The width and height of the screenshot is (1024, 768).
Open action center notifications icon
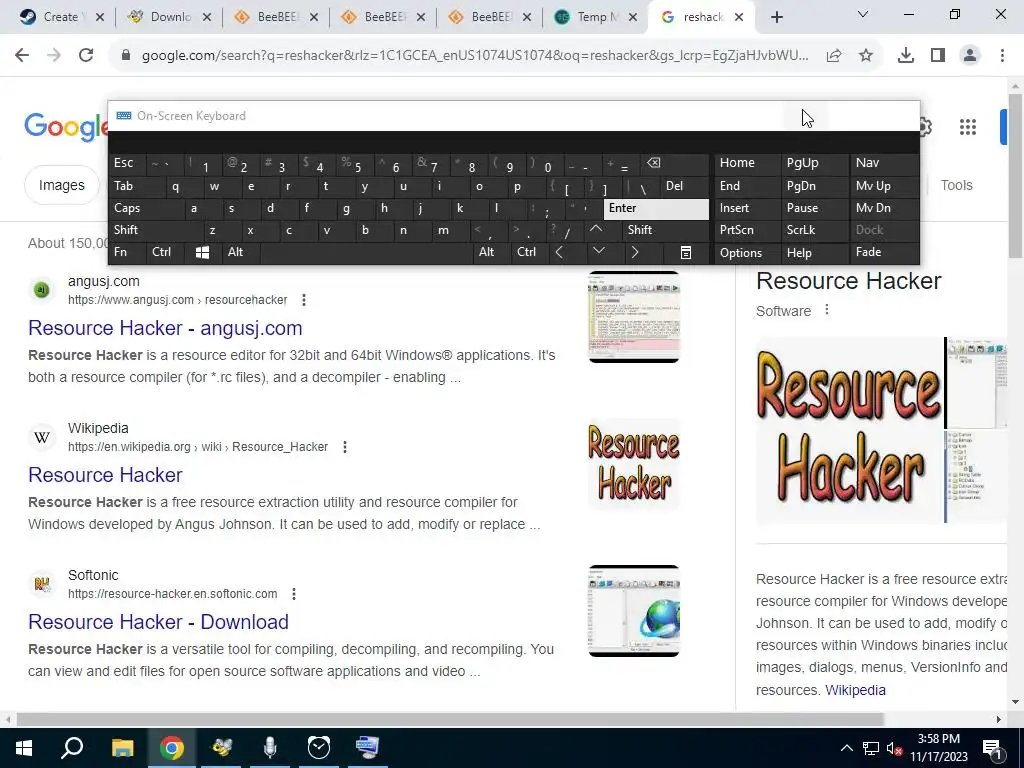pyautogui.click(x=992, y=748)
